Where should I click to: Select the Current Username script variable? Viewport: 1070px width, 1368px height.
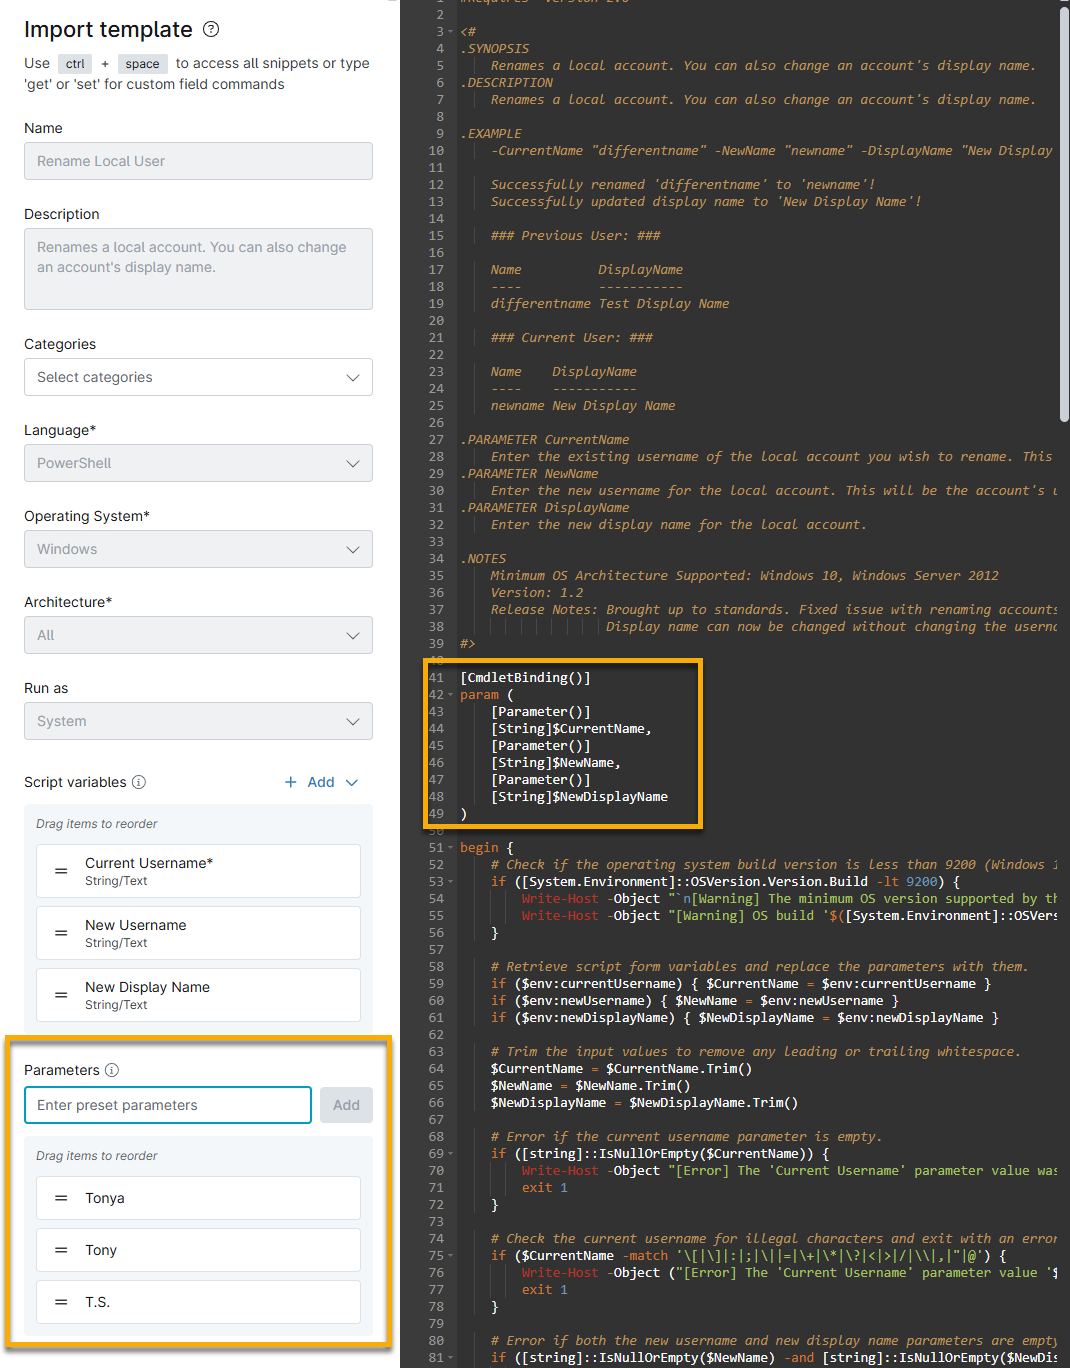tap(198, 871)
